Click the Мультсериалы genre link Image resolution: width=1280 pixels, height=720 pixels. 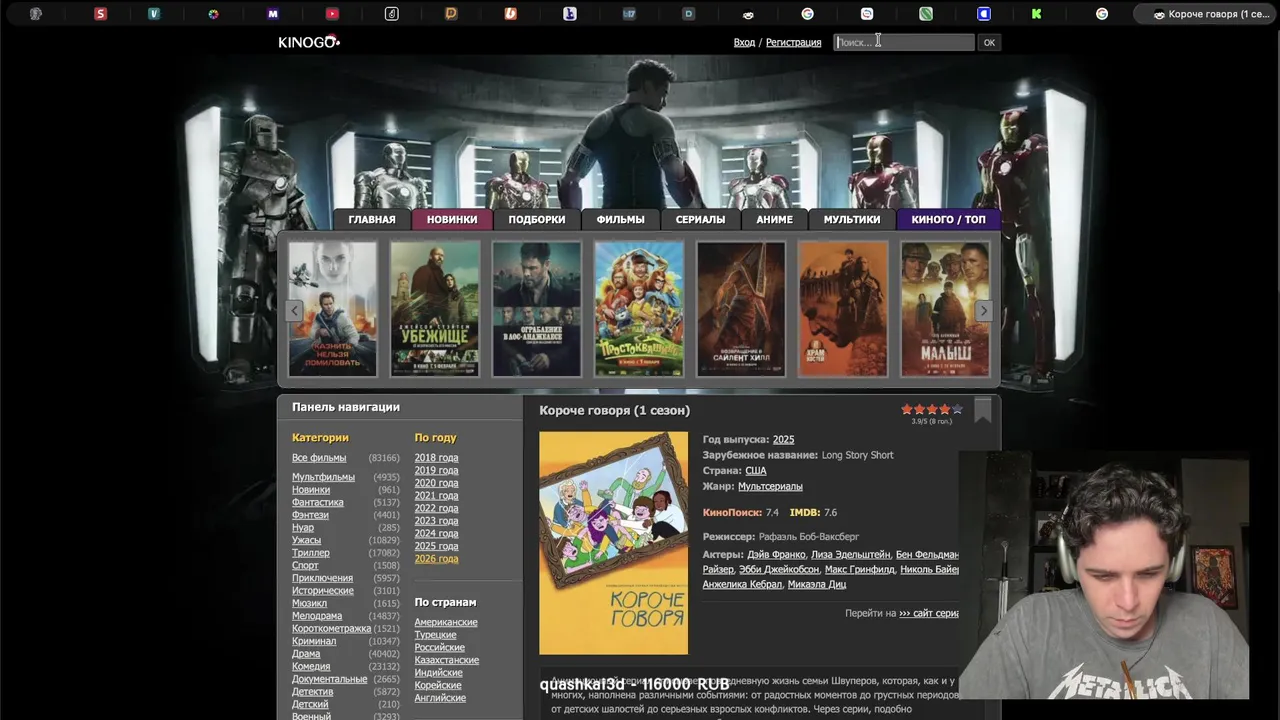click(770, 486)
